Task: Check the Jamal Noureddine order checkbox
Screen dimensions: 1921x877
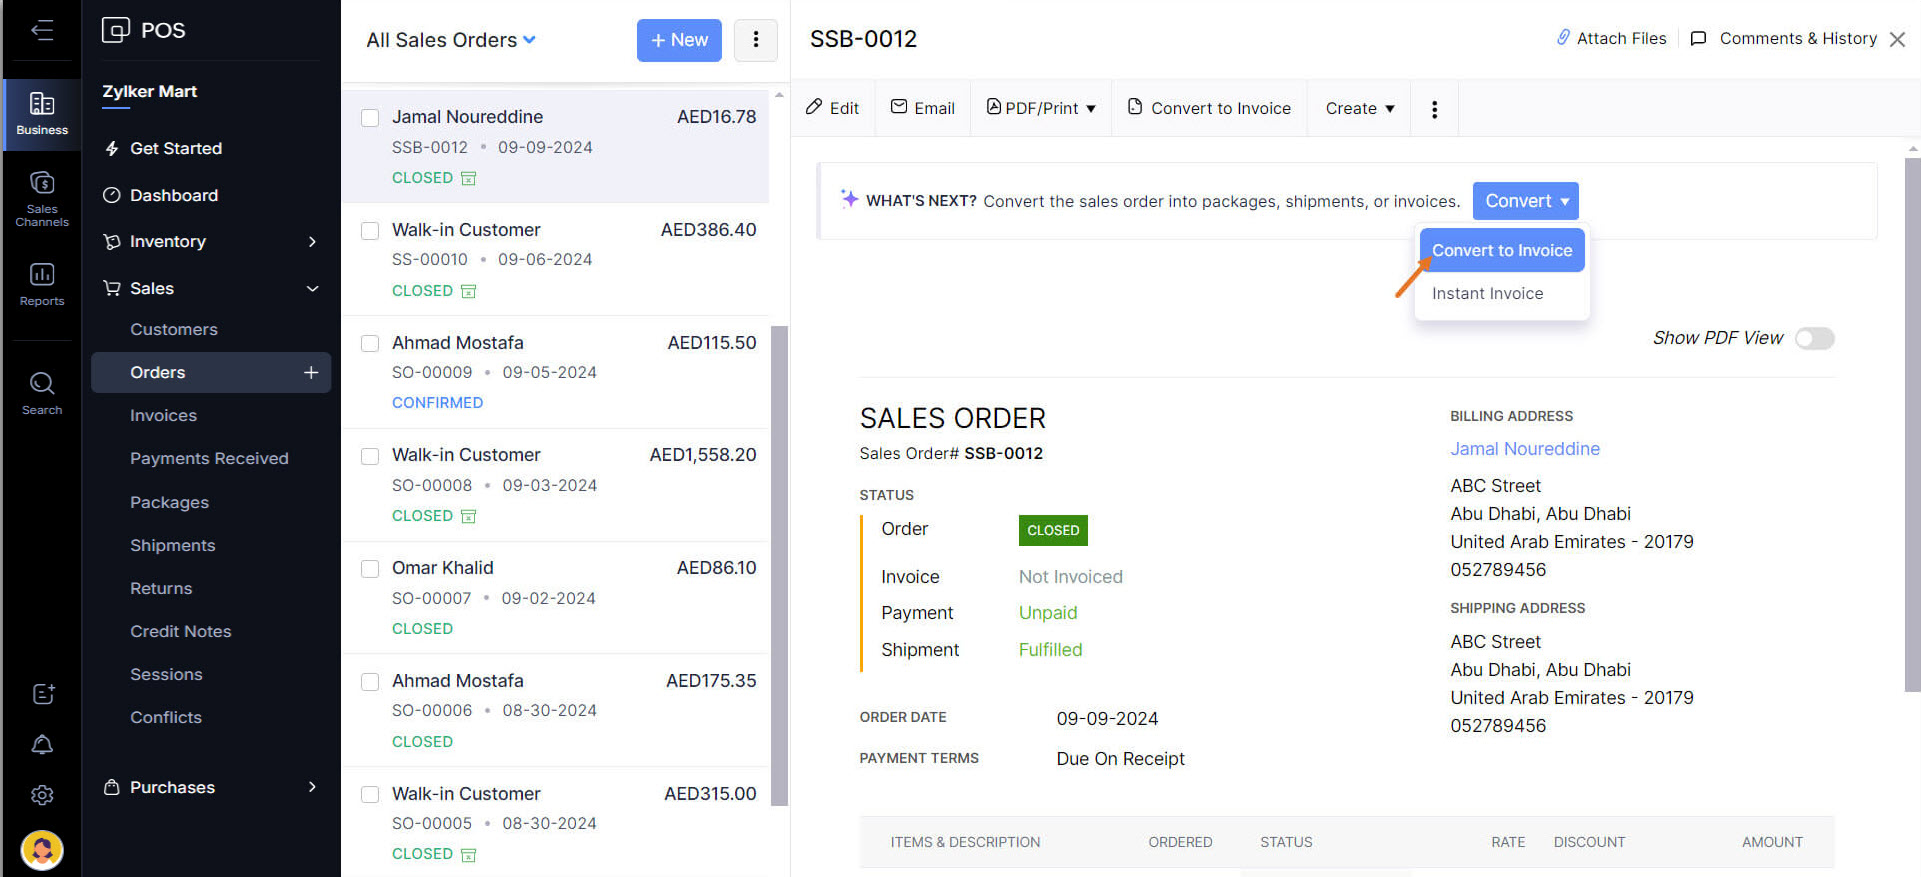Action: pos(370,118)
